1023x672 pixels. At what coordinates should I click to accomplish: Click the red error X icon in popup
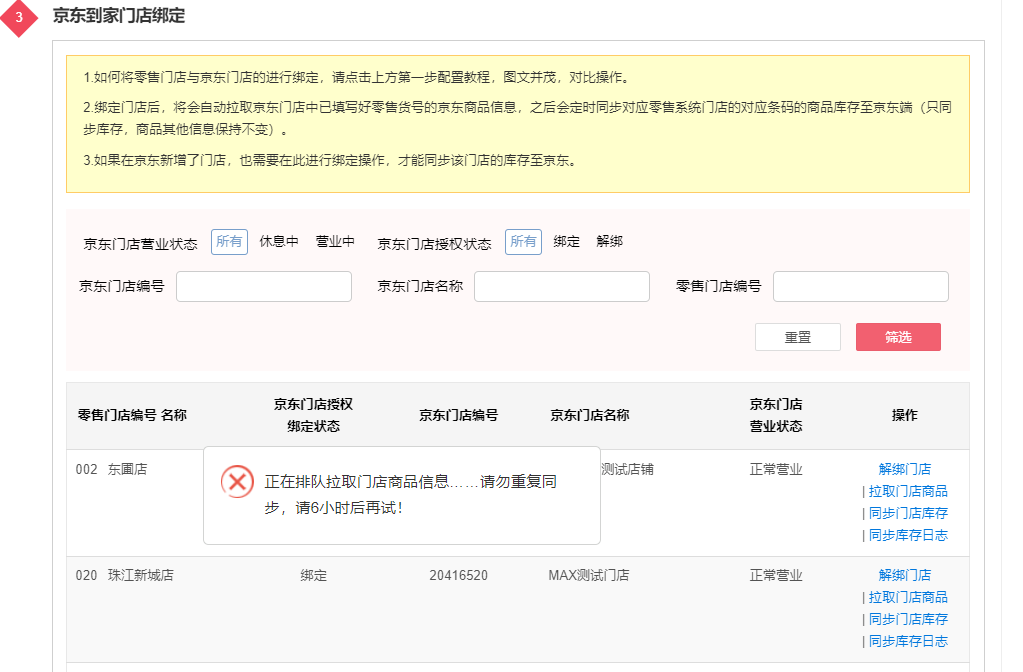tap(237, 482)
